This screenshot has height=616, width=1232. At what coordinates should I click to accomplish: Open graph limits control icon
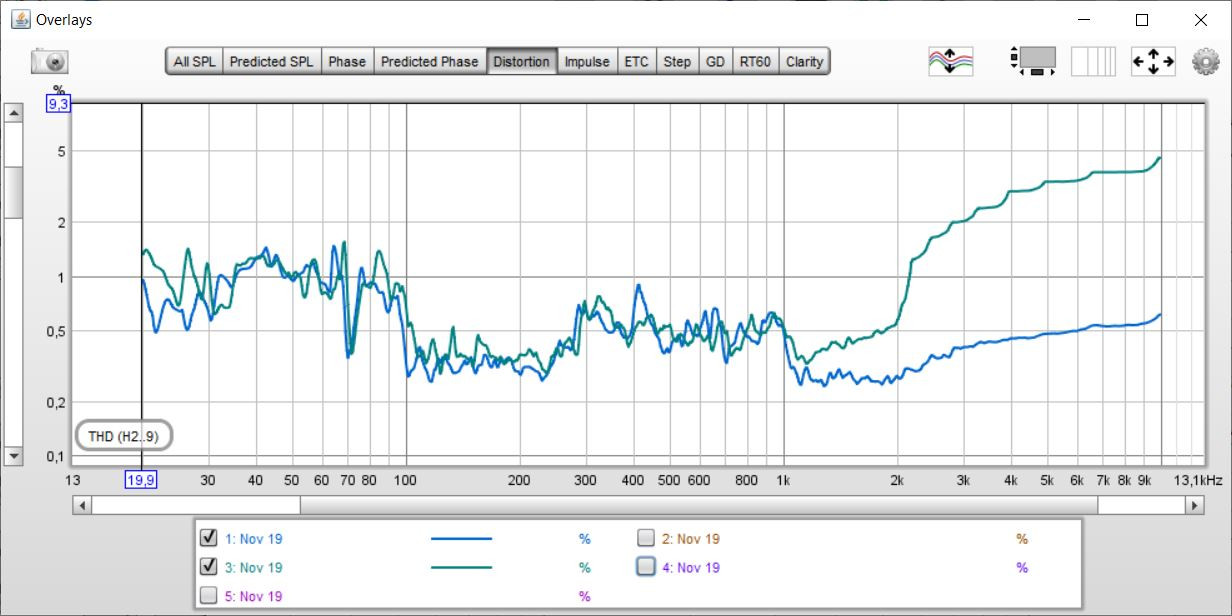pos(1033,61)
